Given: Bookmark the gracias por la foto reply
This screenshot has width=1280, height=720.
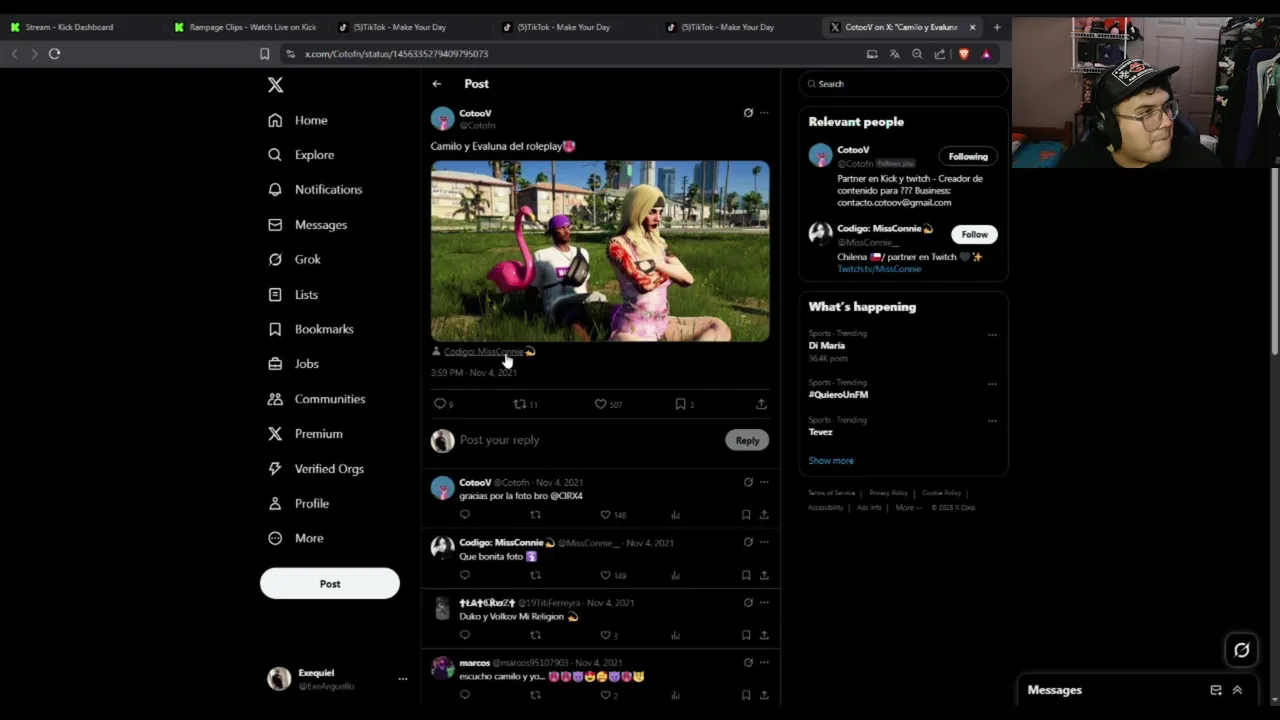Looking at the screenshot, I should click(746, 515).
